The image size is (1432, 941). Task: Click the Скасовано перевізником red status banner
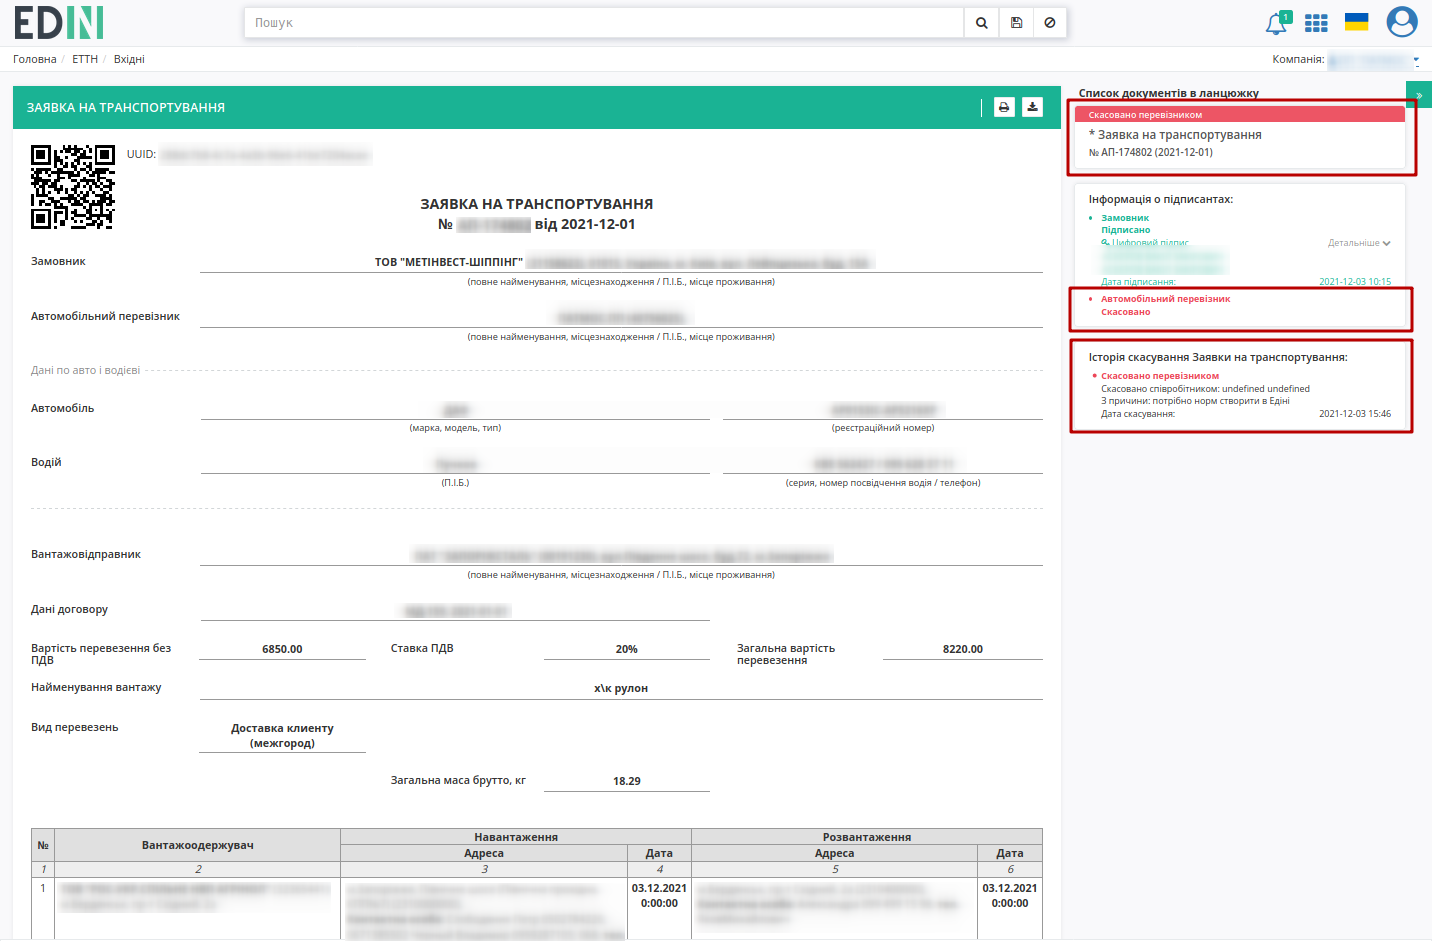pyautogui.click(x=1240, y=115)
